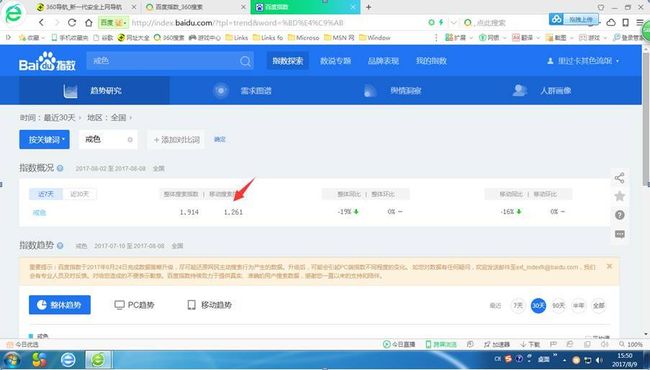Open the help question icon on right sidebar
Screen dimensions: 650x370
coord(619,215)
